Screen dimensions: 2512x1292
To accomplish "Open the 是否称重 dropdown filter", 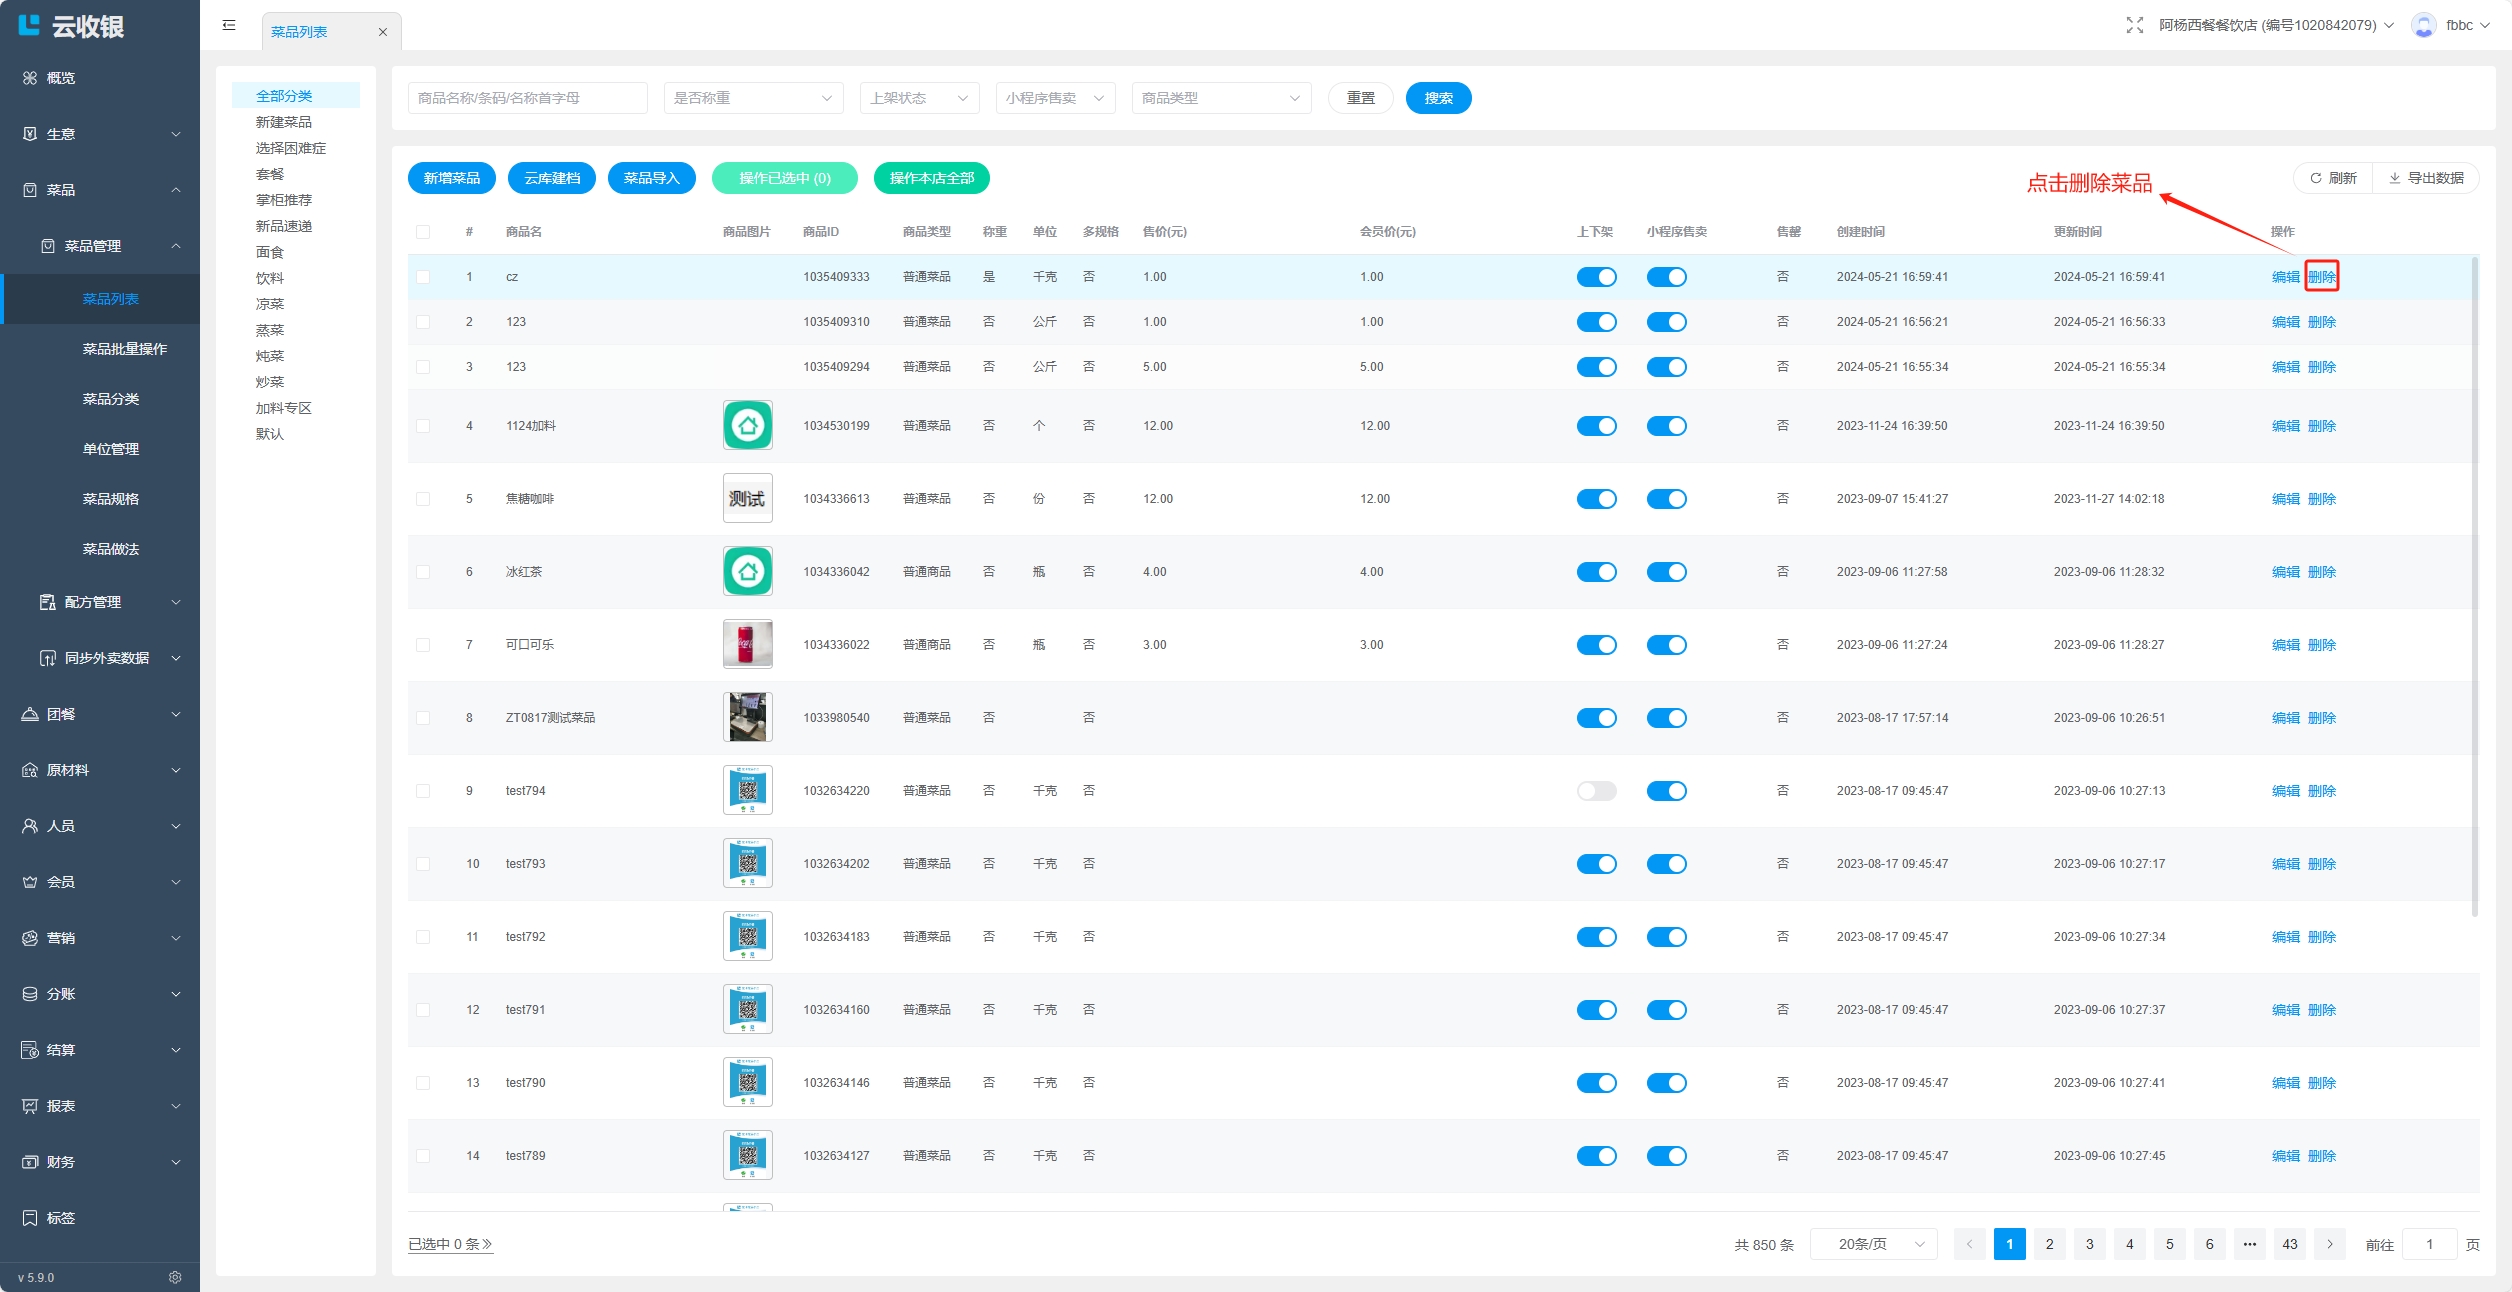I will 752,98.
